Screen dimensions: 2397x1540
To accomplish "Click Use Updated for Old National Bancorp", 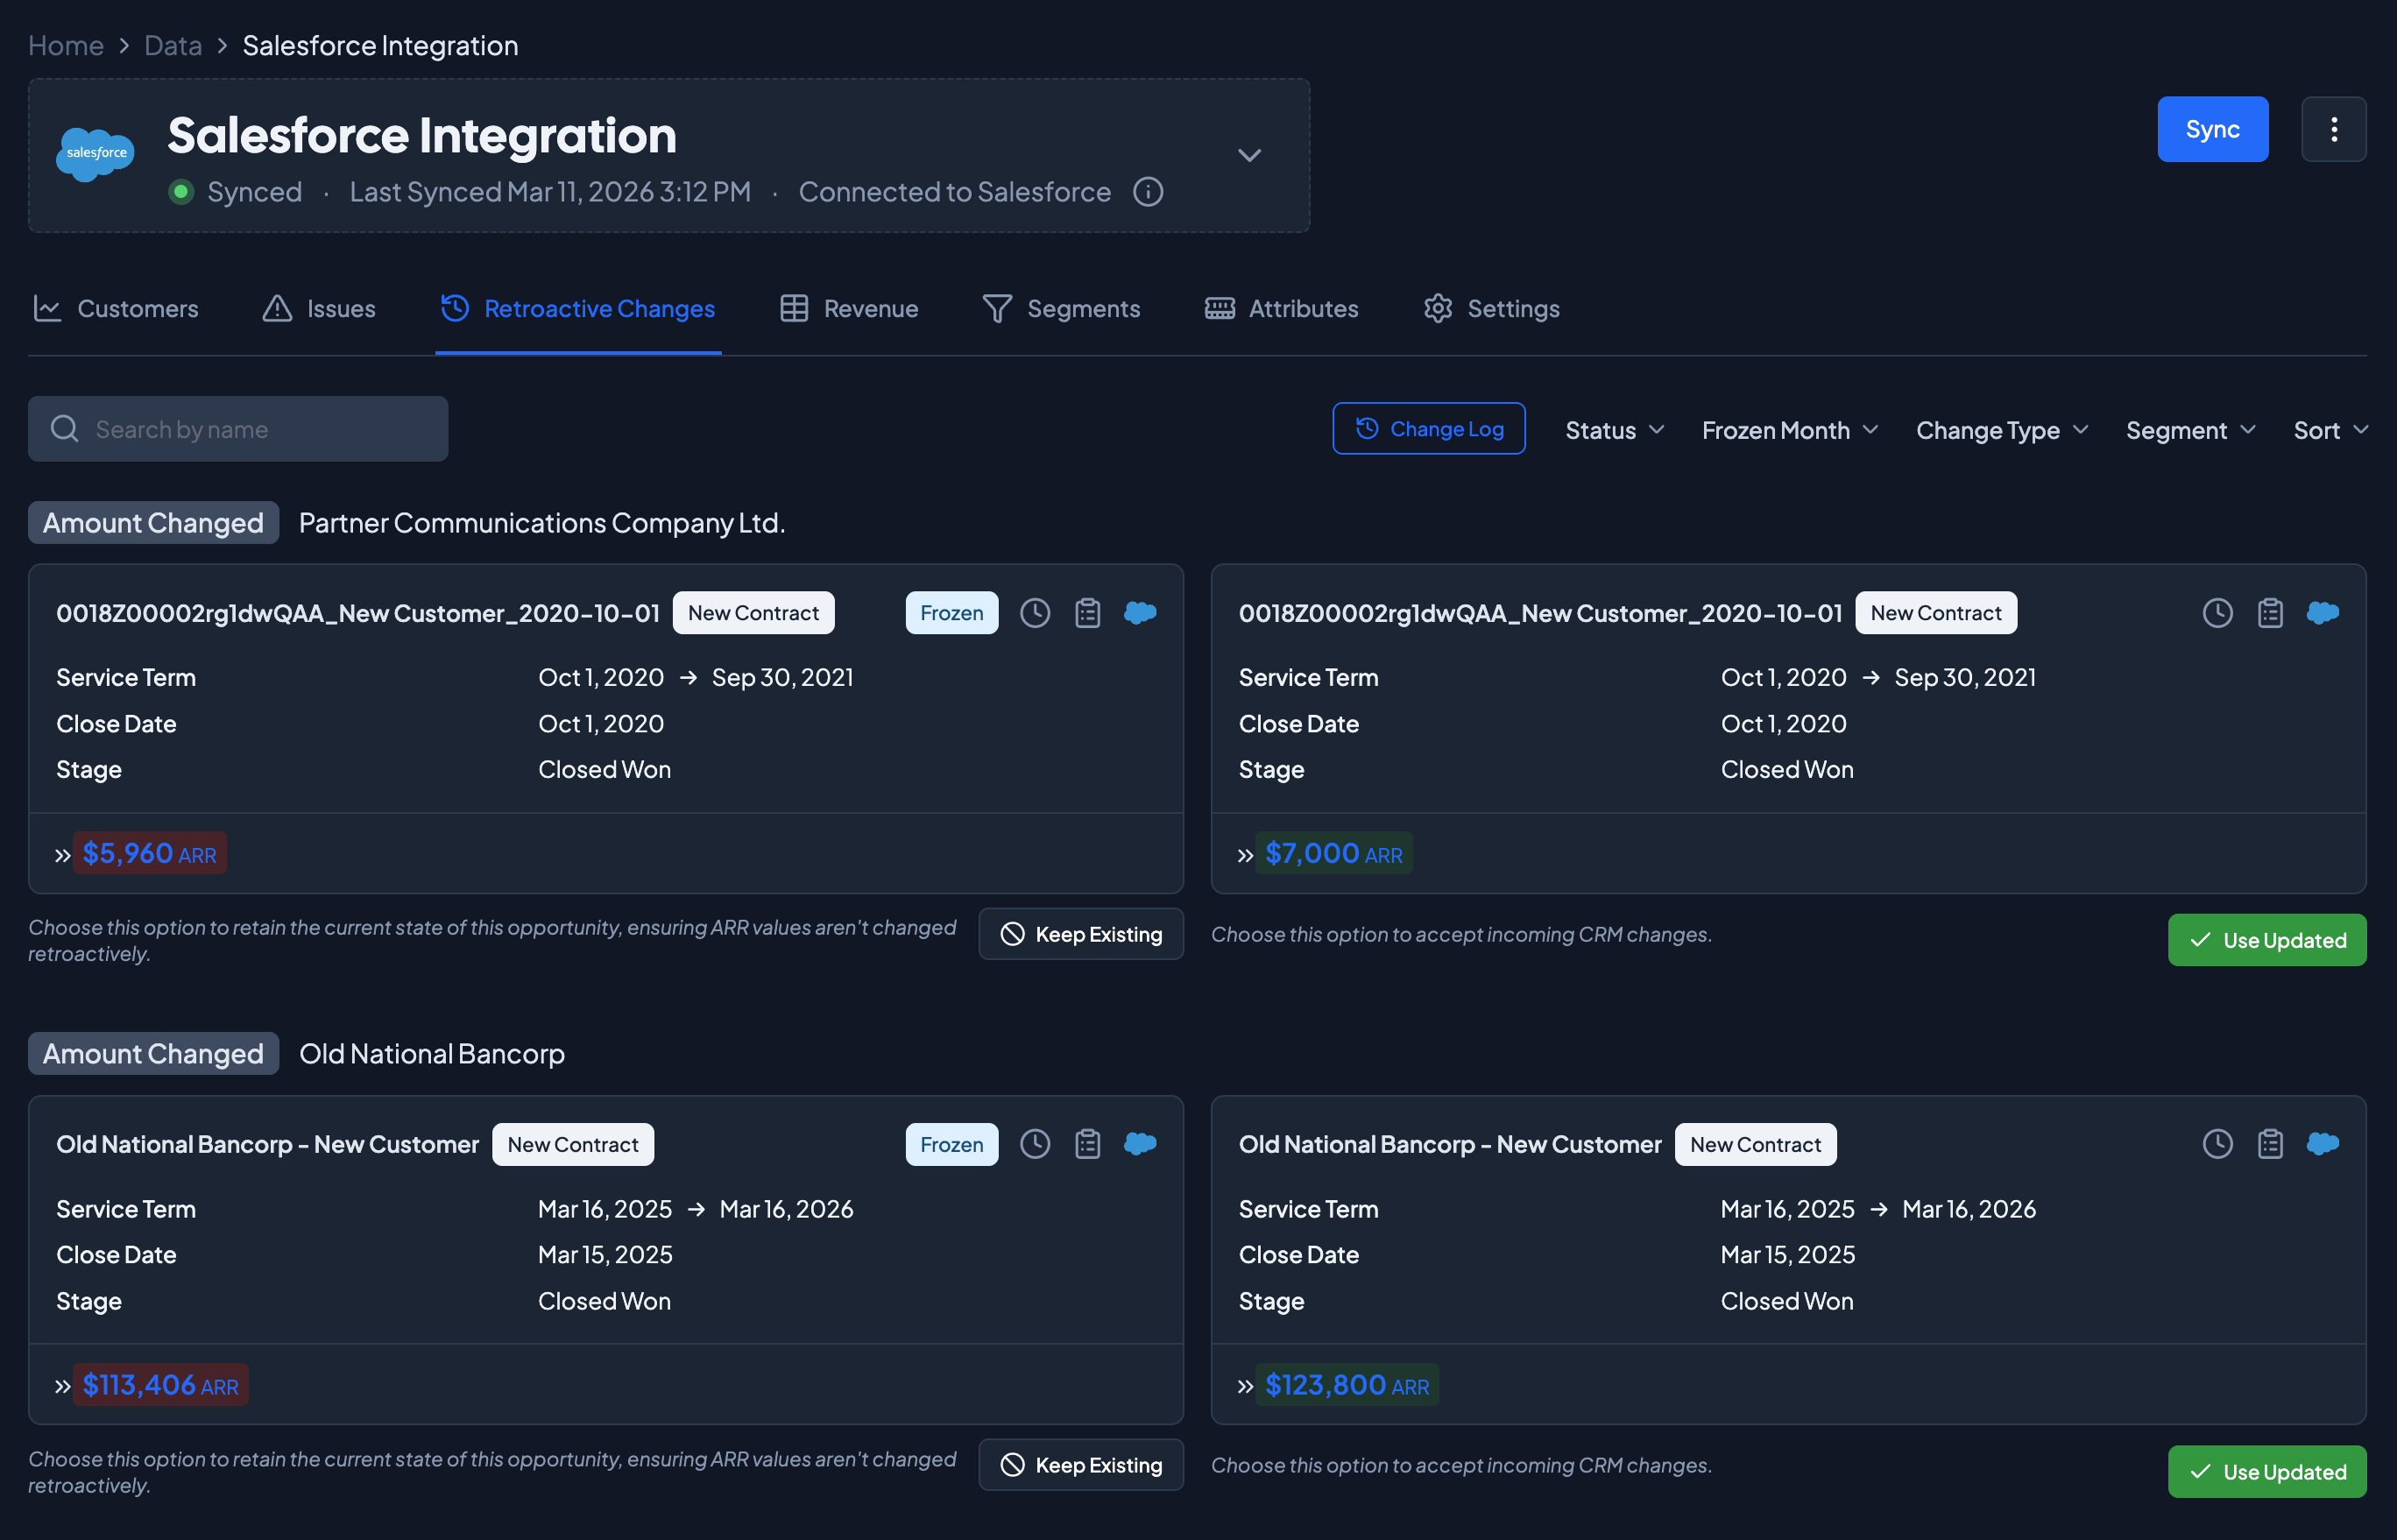I will 2266,1471.
